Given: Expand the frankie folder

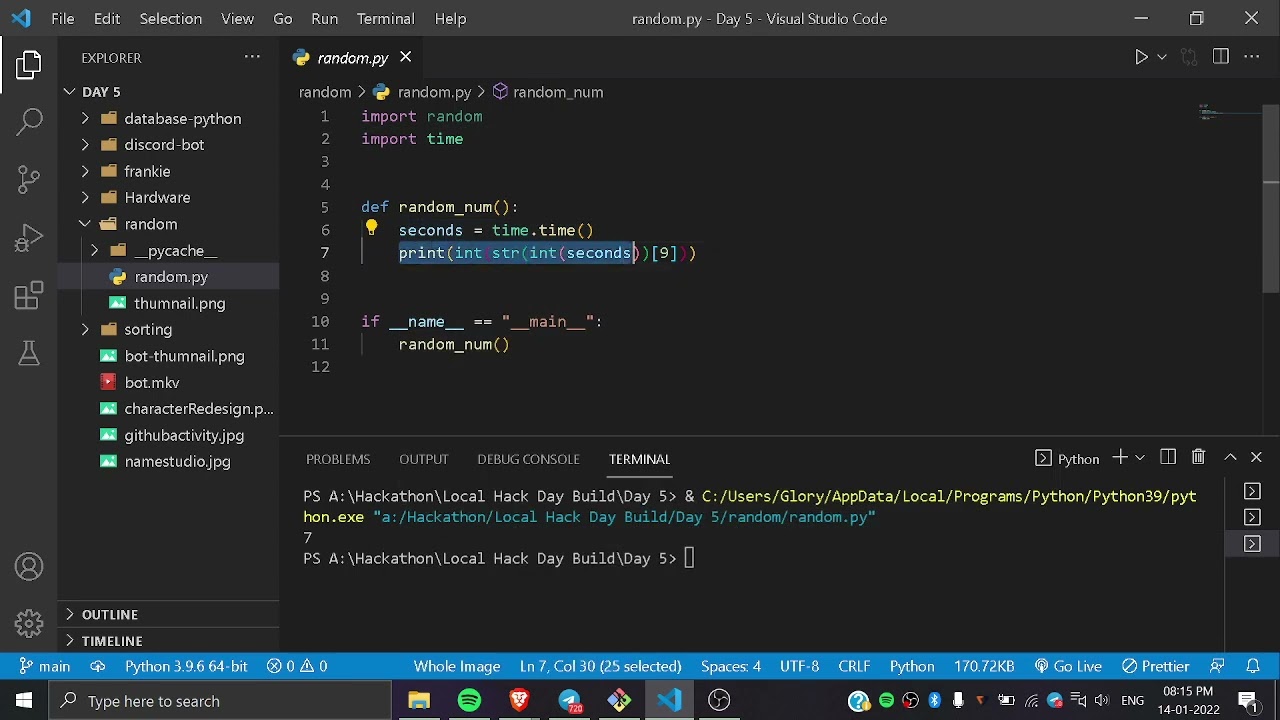Looking at the screenshot, I should 168,172.
